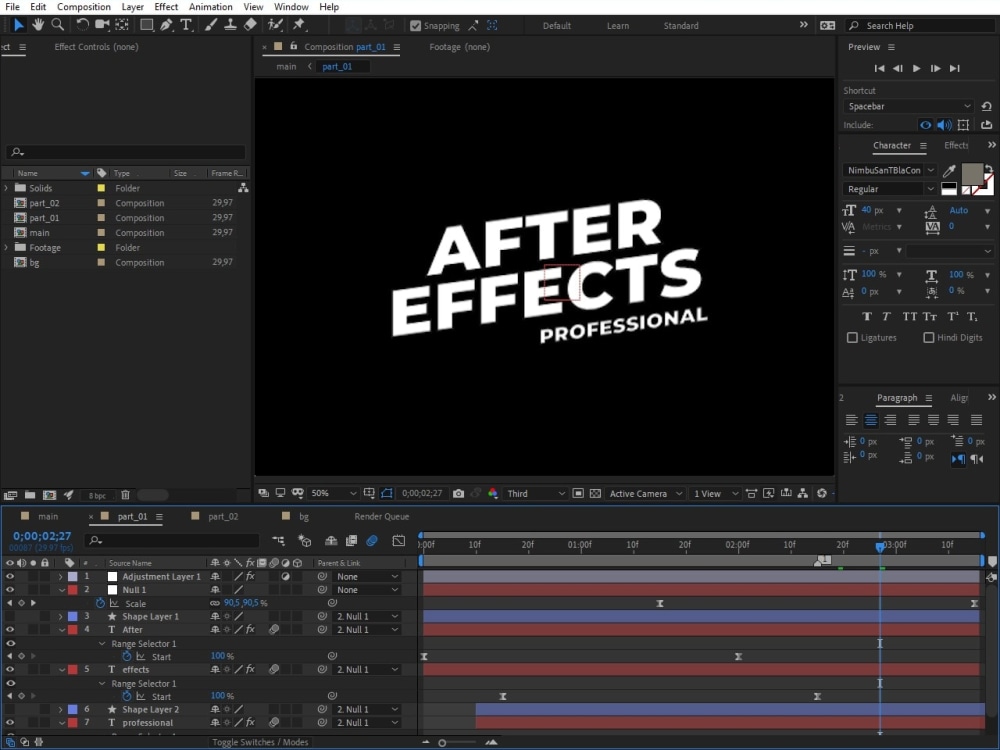
Task: Click the text fill color swatch
Action: click(x=972, y=173)
